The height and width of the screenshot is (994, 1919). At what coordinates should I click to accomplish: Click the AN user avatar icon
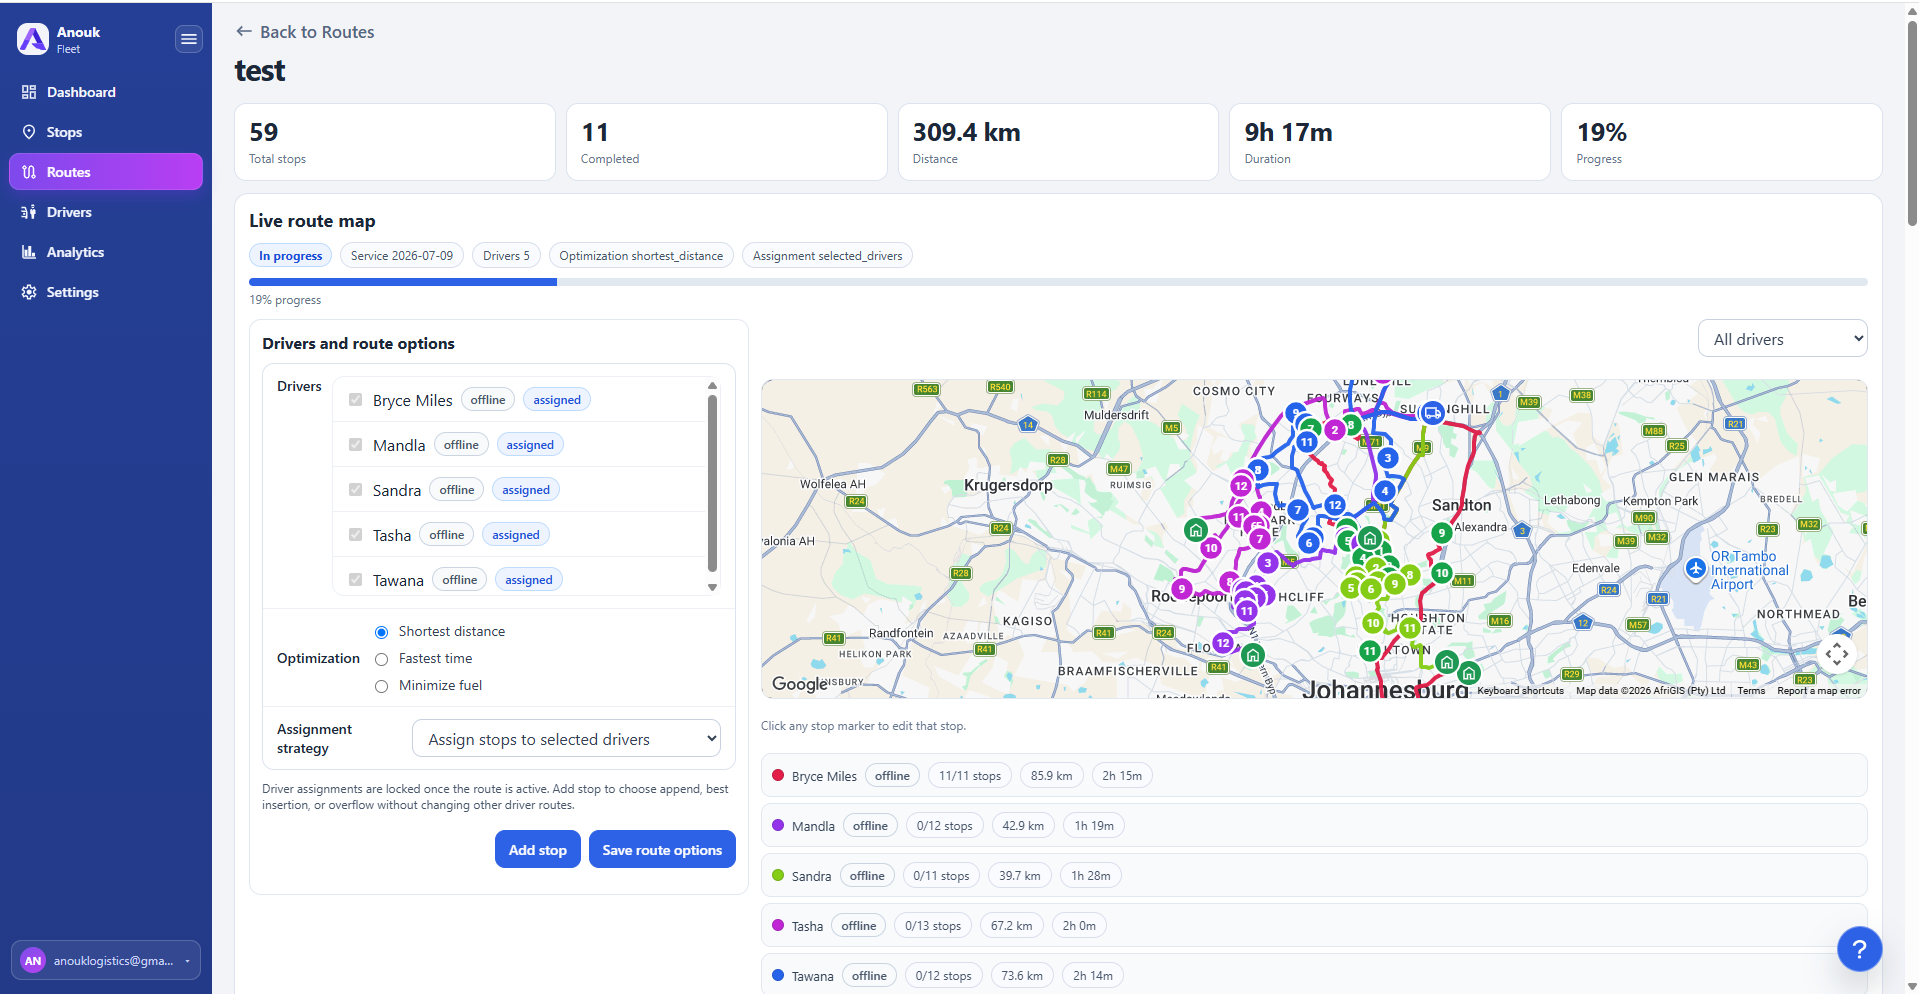point(33,961)
